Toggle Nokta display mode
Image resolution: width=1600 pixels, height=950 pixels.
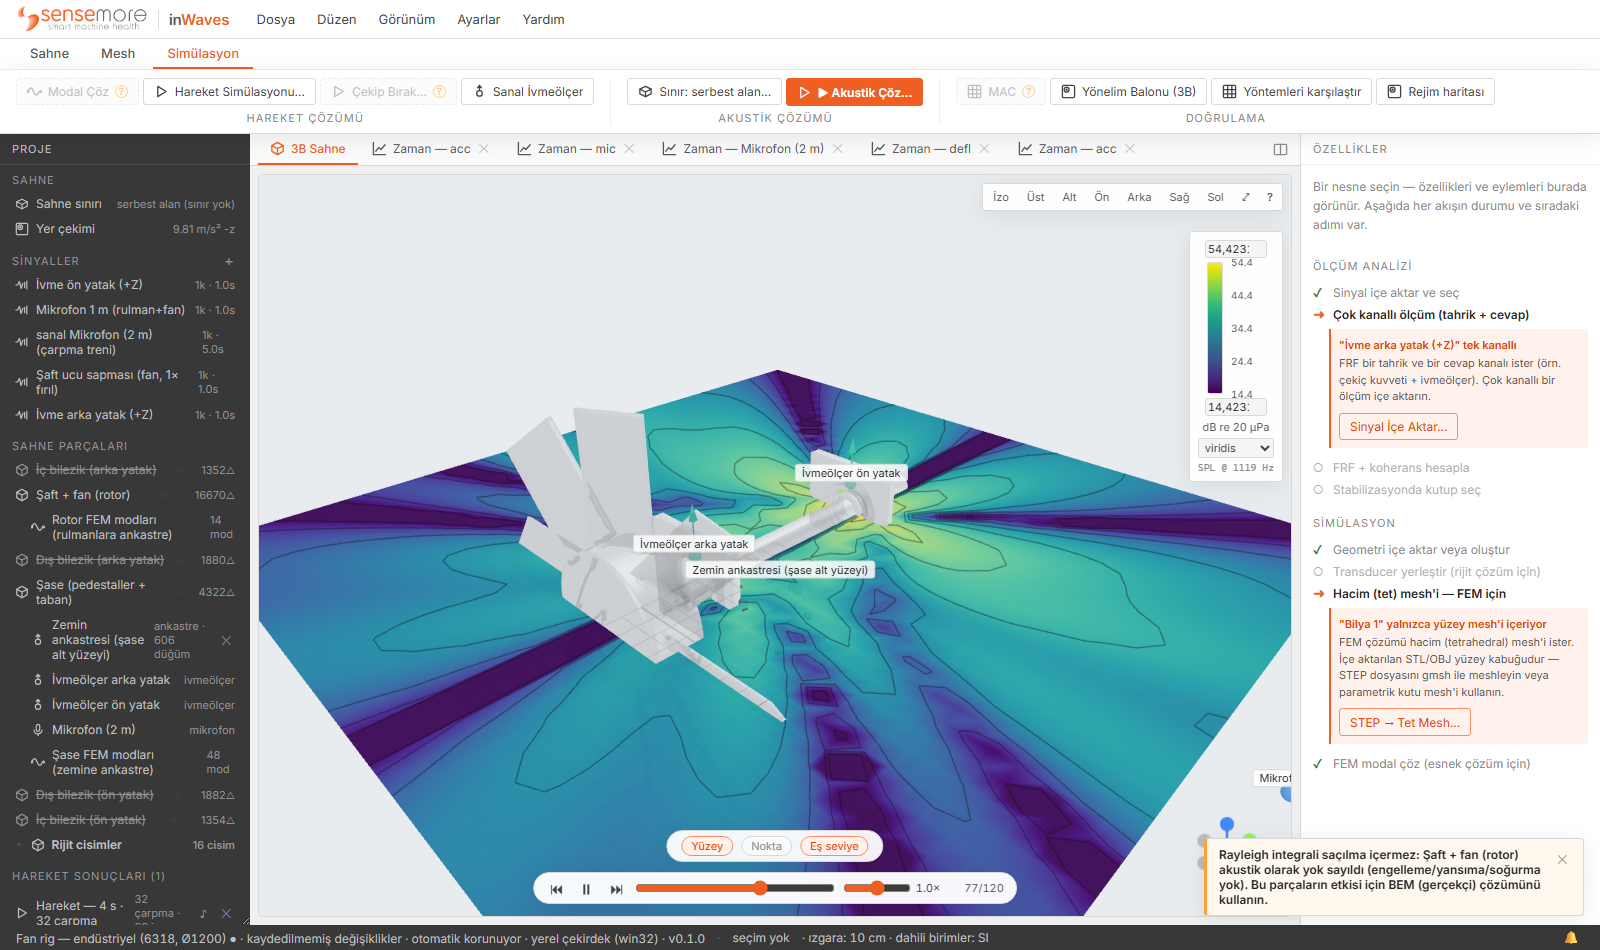766,846
